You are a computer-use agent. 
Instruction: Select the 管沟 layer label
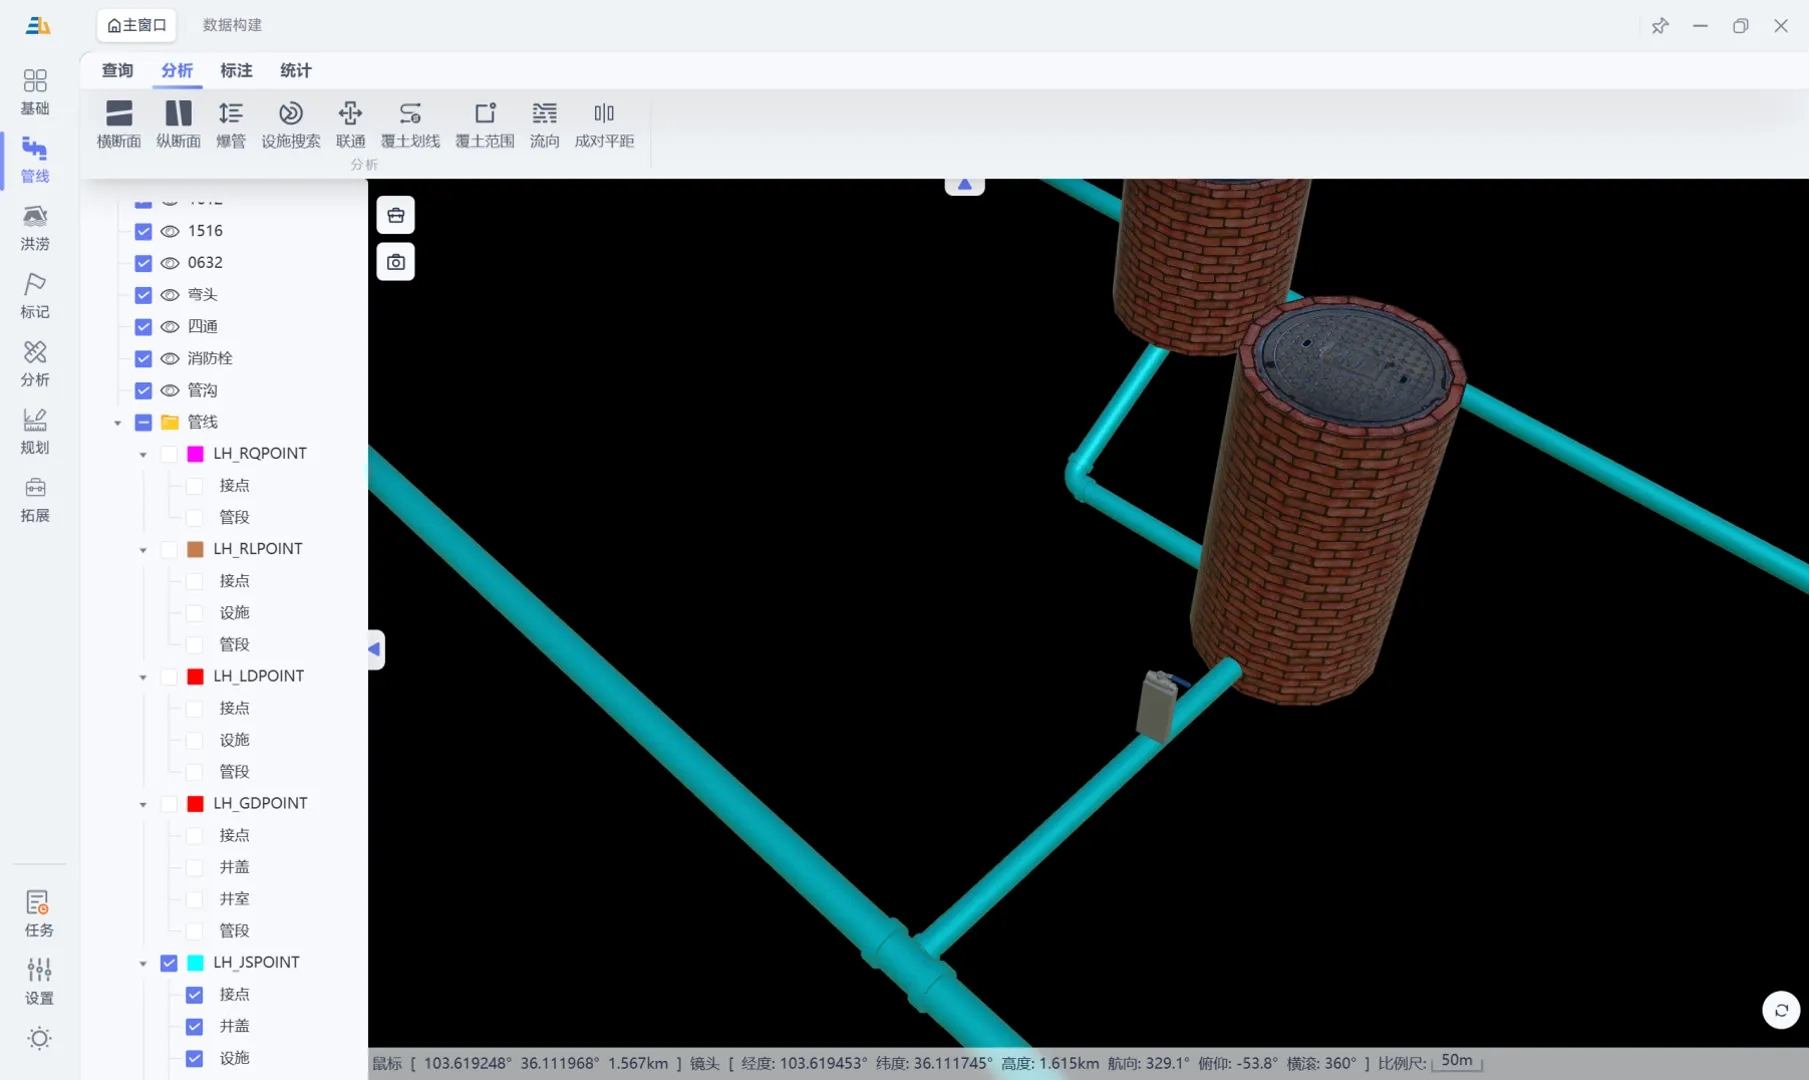pyautogui.click(x=203, y=390)
